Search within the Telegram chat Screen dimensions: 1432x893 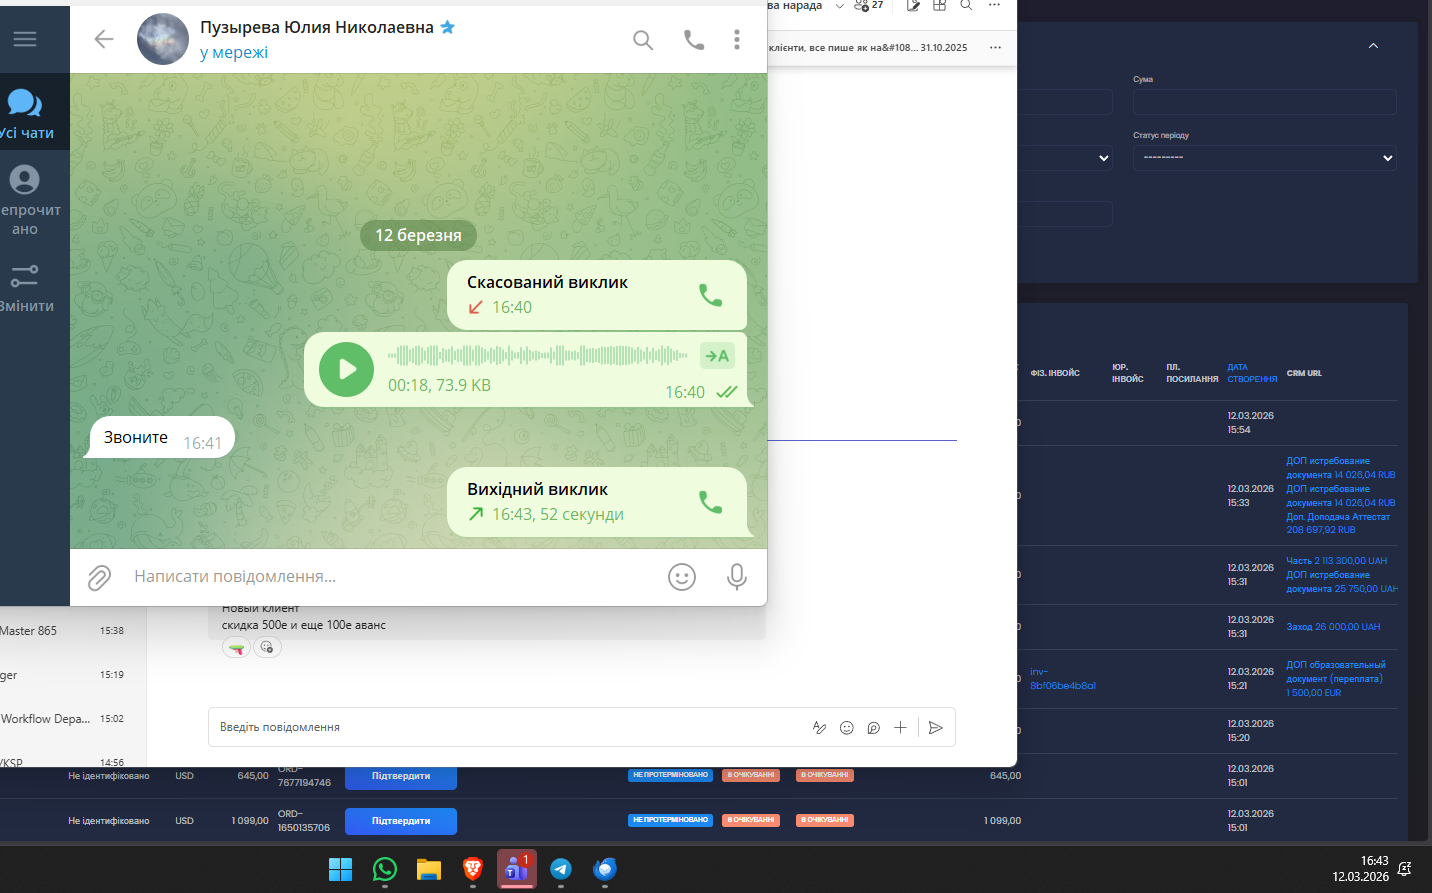click(643, 40)
